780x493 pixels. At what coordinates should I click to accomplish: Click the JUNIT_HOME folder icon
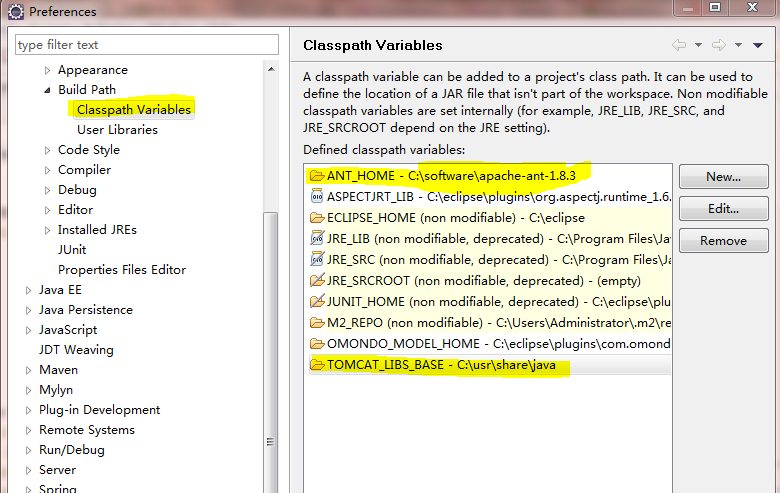[x=317, y=301]
